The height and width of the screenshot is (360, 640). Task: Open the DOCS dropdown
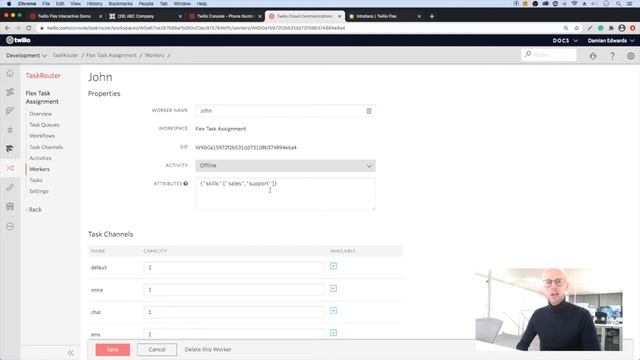(565, 40)
